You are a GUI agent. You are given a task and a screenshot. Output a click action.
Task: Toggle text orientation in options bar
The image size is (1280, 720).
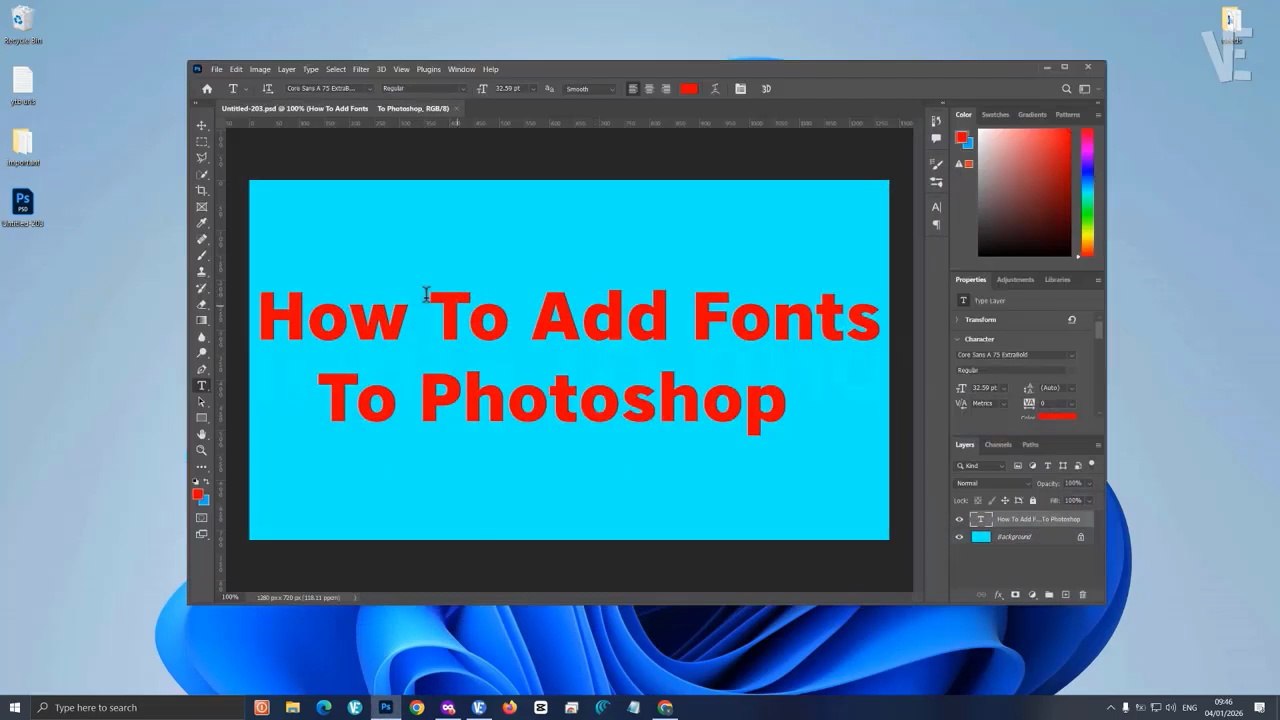[267, 89]
